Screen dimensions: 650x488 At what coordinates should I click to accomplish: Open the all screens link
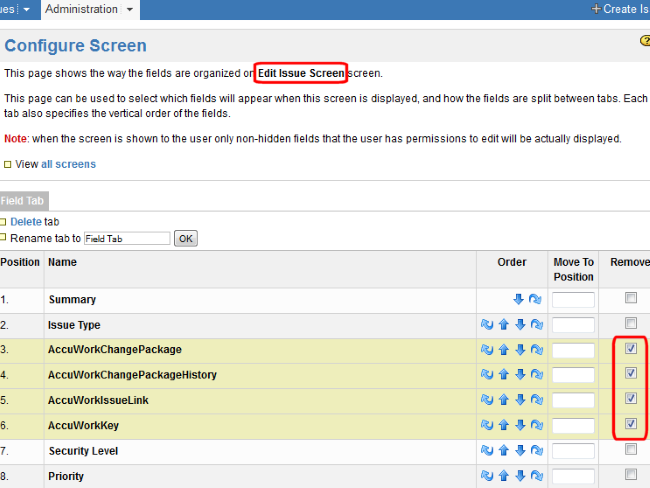pyautogui.click(x=68, y=164)
